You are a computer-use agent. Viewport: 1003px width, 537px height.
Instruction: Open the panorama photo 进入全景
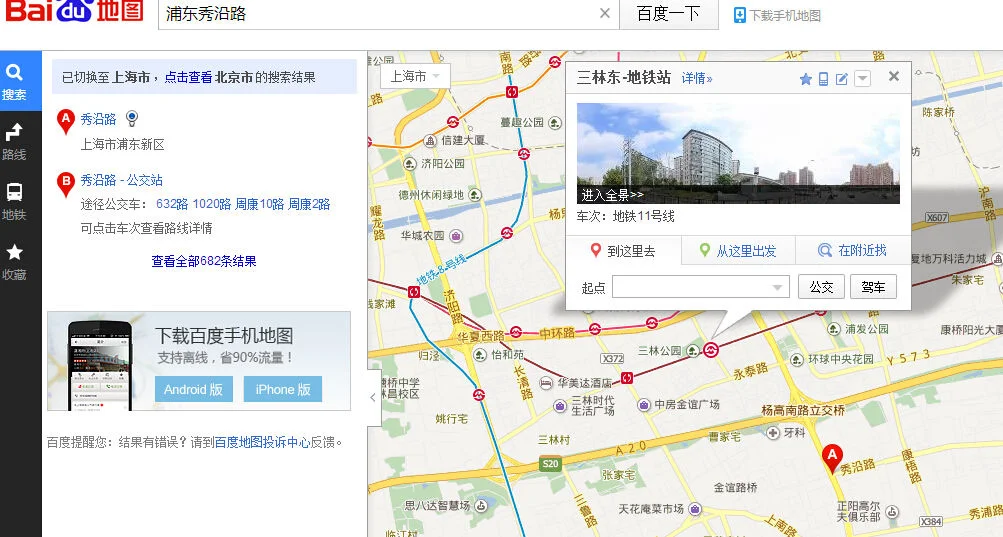pyautogui.click(x=738, y=153)
